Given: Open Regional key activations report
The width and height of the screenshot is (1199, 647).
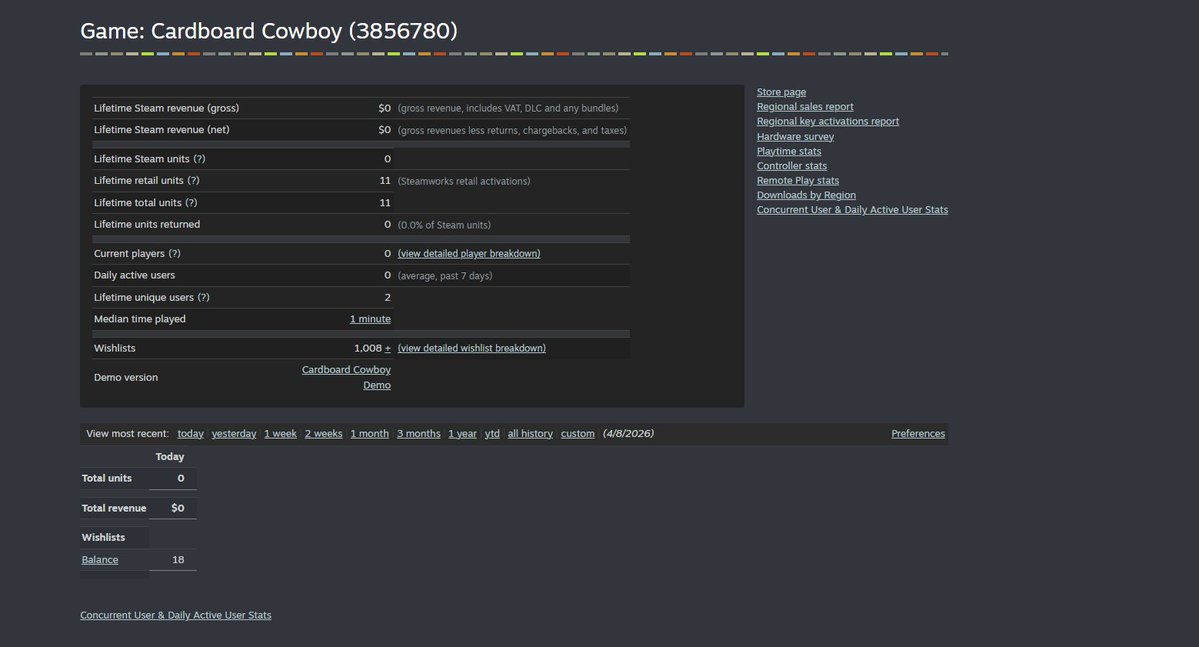Looking at the screenshot, I should click(x=827, y=121).
